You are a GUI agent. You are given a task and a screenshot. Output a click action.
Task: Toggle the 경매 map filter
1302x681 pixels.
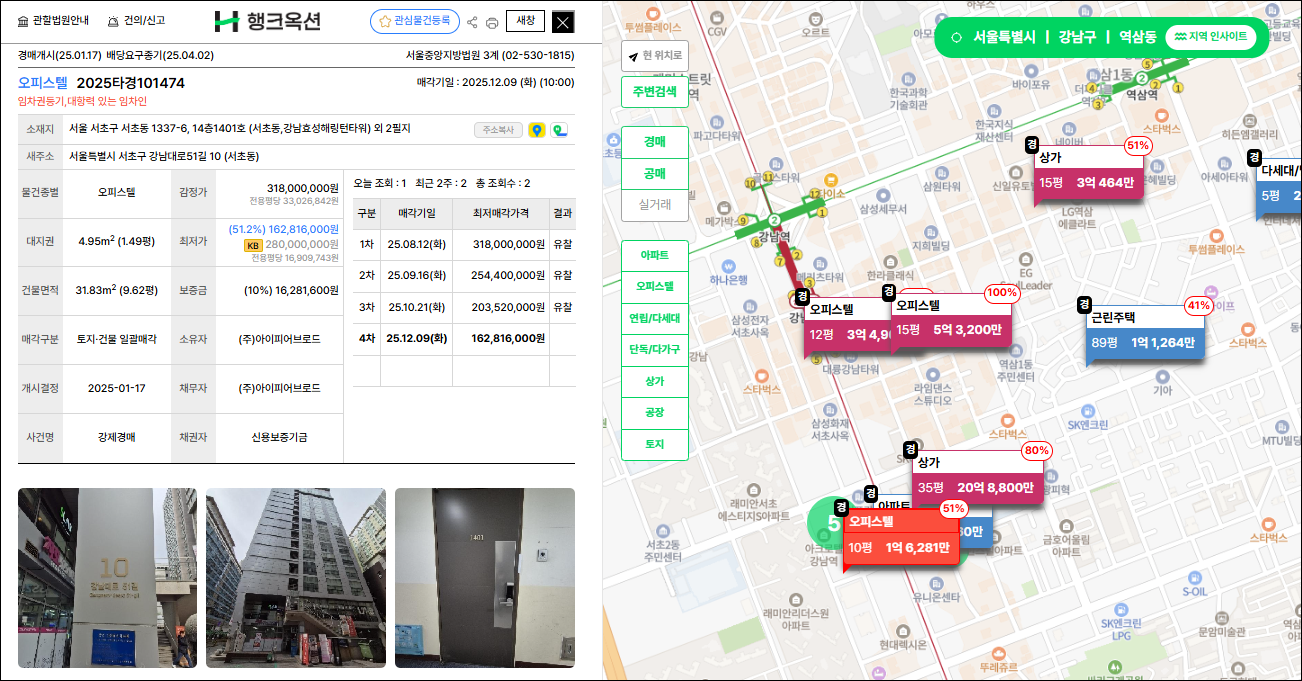(x=655, y=142)
